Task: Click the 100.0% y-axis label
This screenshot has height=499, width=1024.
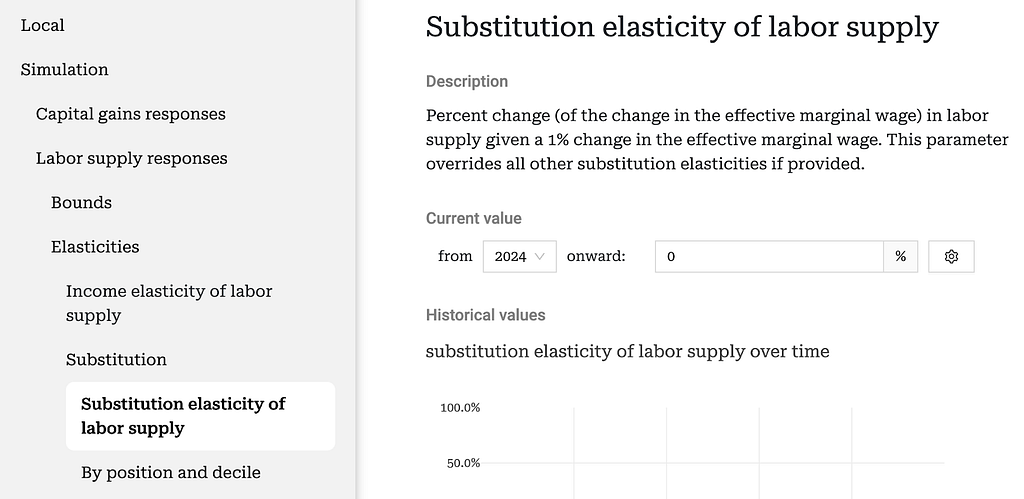Action: pos(460,408)
